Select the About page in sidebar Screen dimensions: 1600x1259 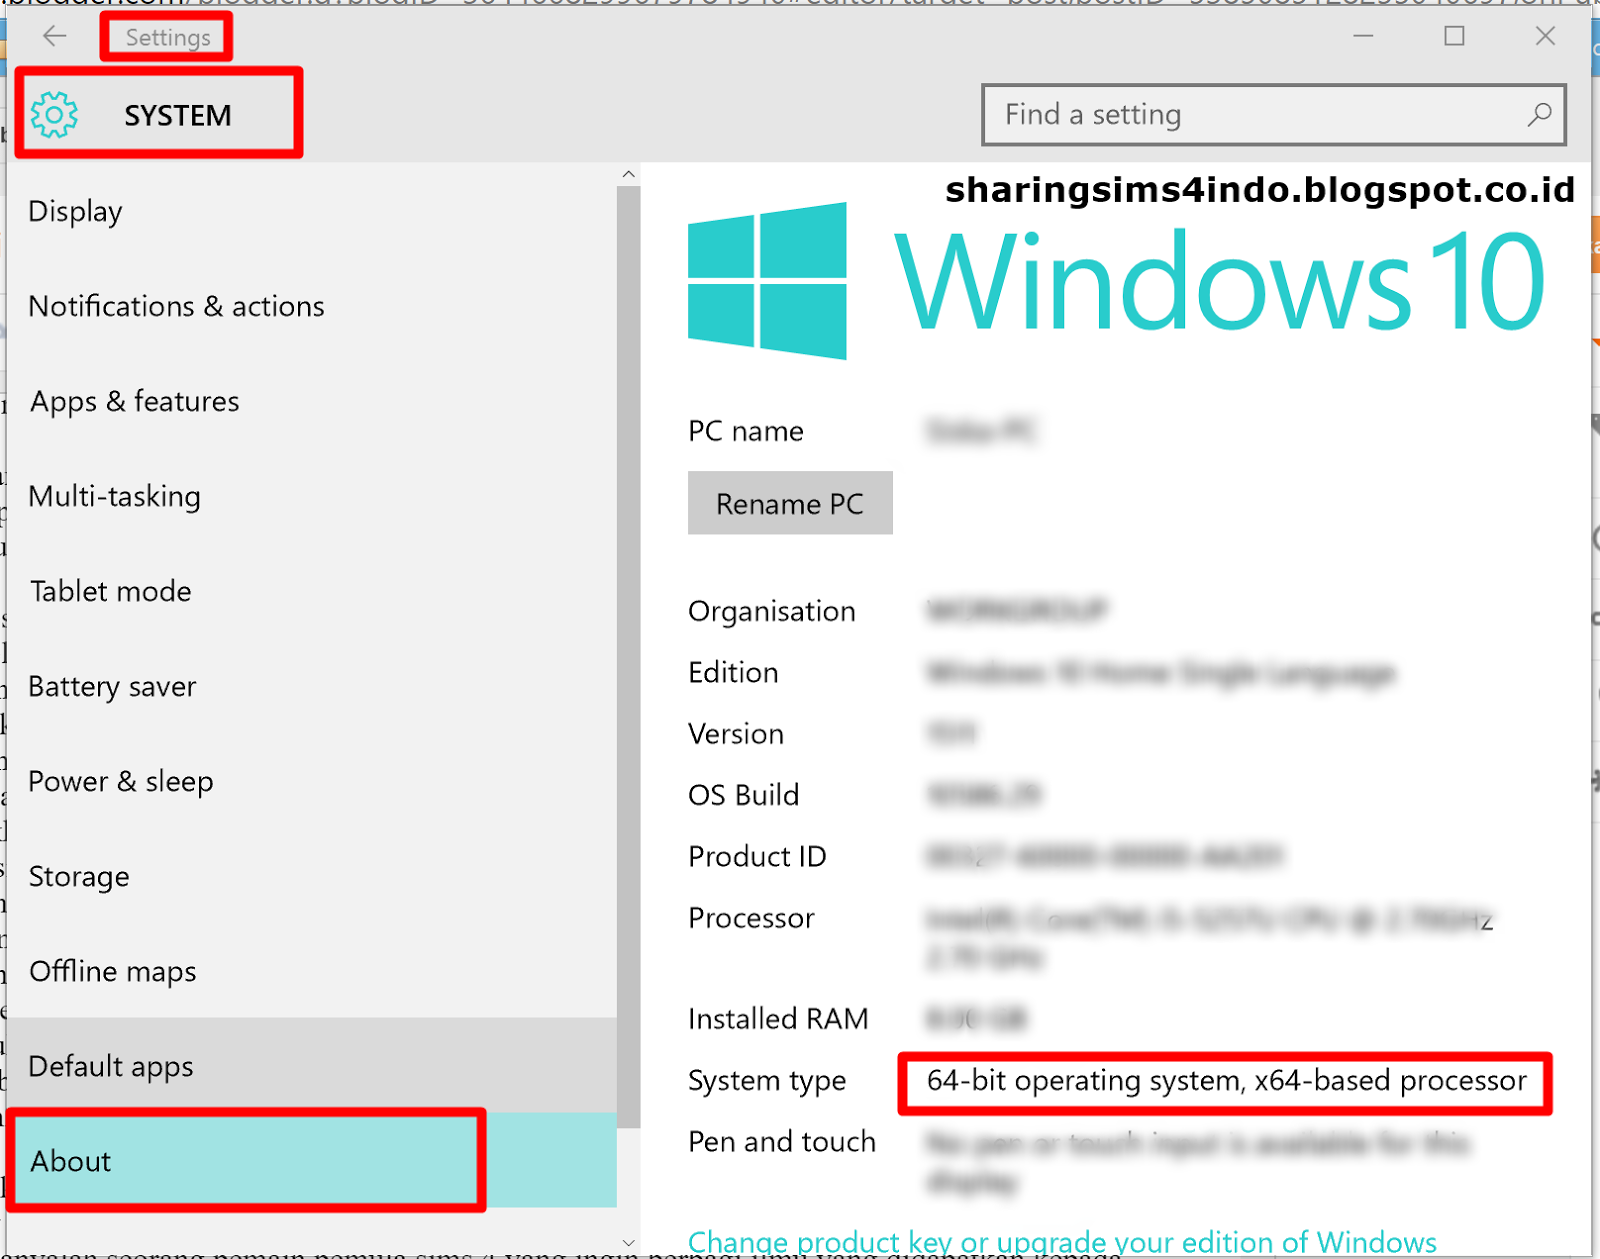312,1161
